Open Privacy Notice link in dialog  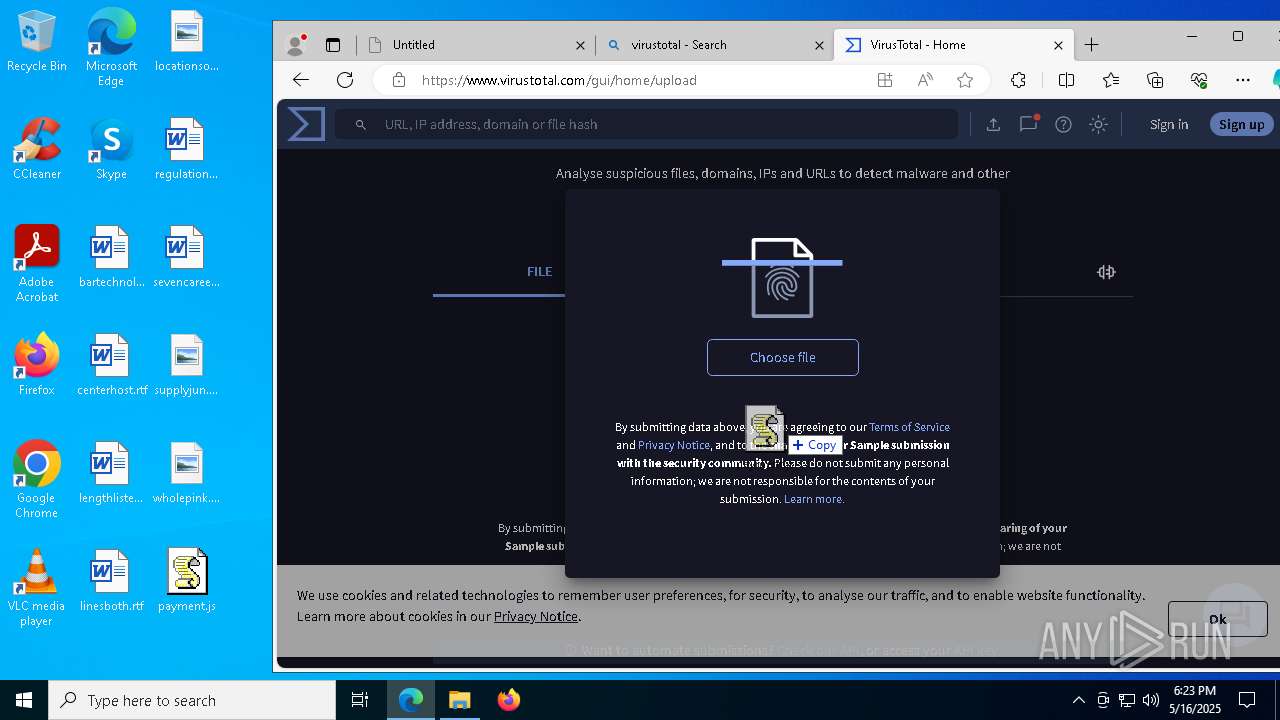[674, 445]
